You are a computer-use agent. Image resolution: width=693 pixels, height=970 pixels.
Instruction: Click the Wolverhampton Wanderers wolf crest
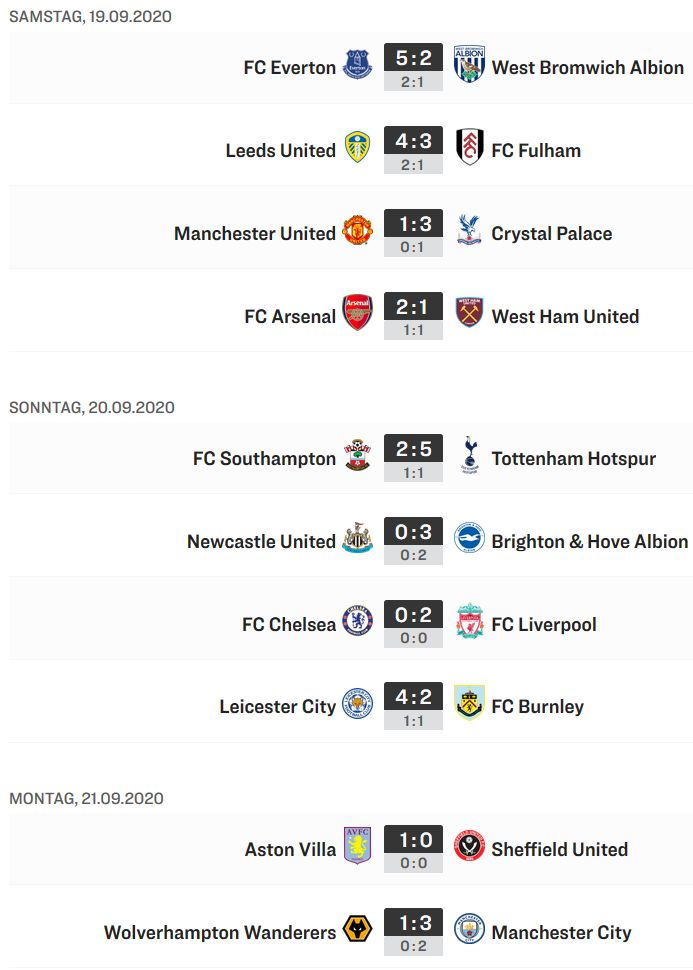358,929
